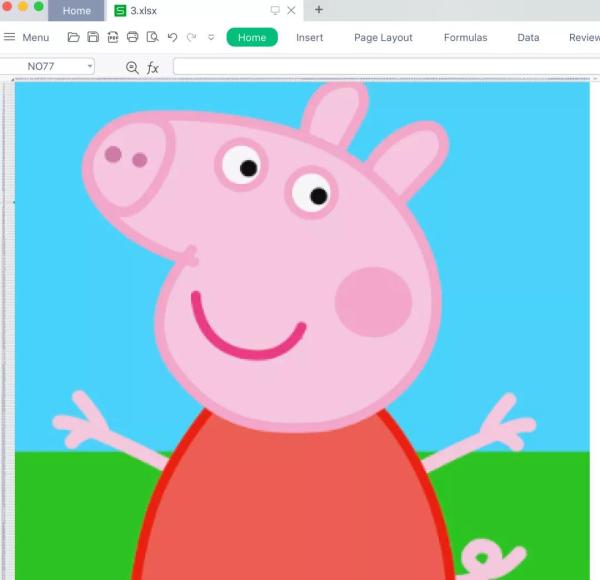This screenshot has width=600, height=580.
Task: Click inside the formula bar input
Action: 386,66
